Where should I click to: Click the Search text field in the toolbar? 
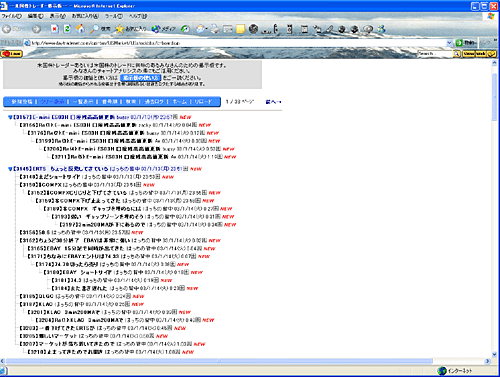click(x=435, y=53)
